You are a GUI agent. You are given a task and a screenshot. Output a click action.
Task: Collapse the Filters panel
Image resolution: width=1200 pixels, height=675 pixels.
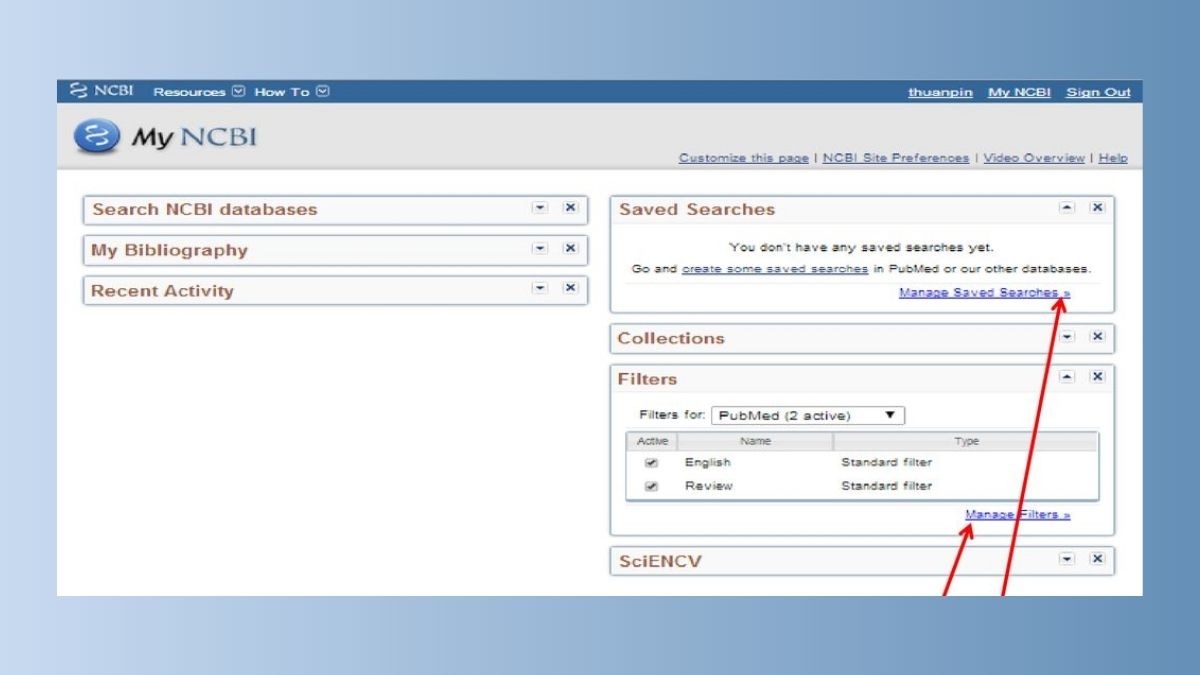tap(1067, 376)
